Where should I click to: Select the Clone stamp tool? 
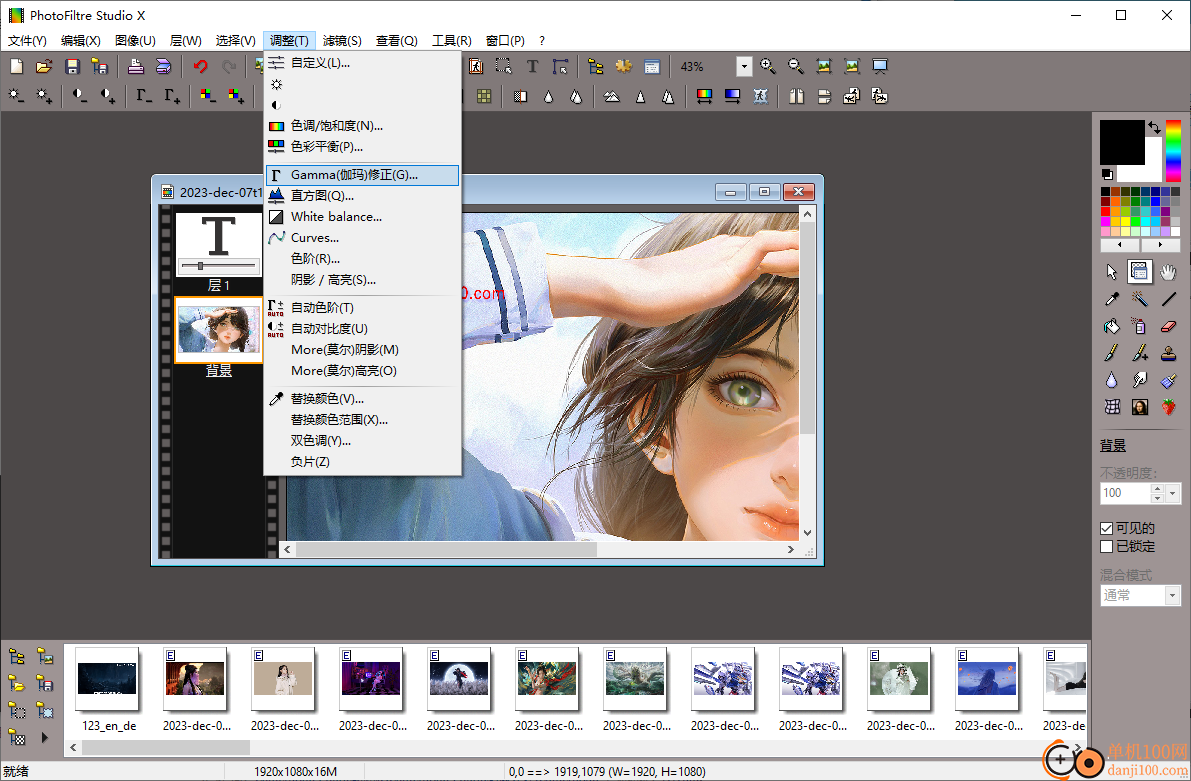tap(1168, 353)
